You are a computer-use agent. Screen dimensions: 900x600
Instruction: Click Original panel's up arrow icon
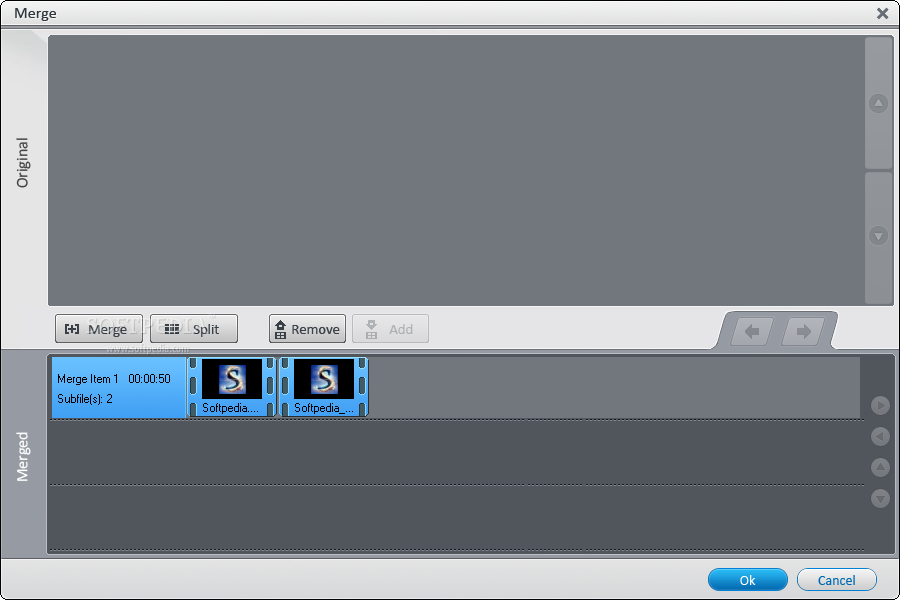coord(878,103)
